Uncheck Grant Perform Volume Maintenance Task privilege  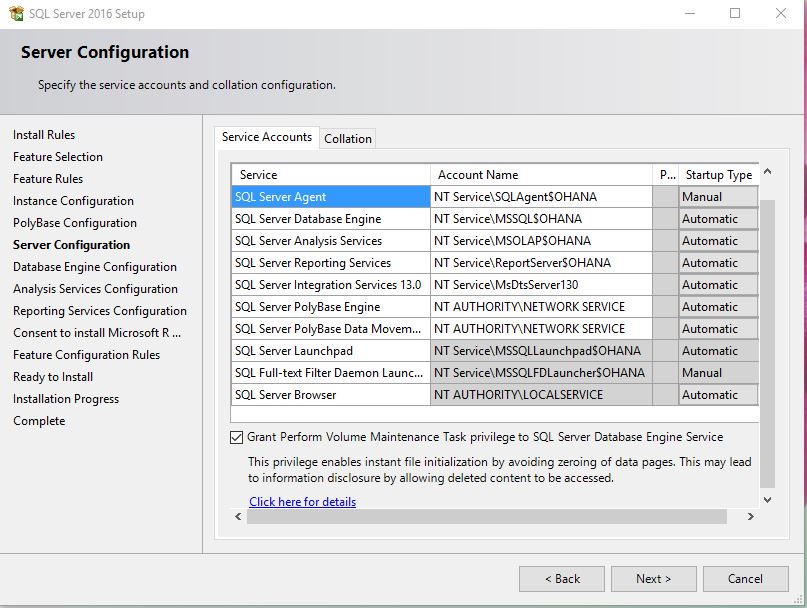[236, 437]
